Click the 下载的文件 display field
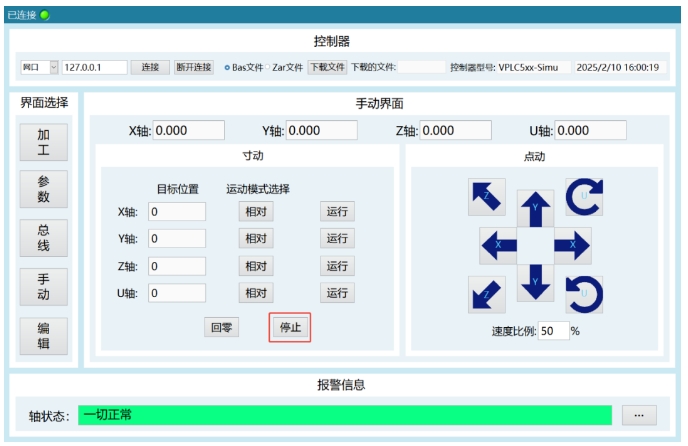Screen dimensions: 688x446 (x=422, y=67)
